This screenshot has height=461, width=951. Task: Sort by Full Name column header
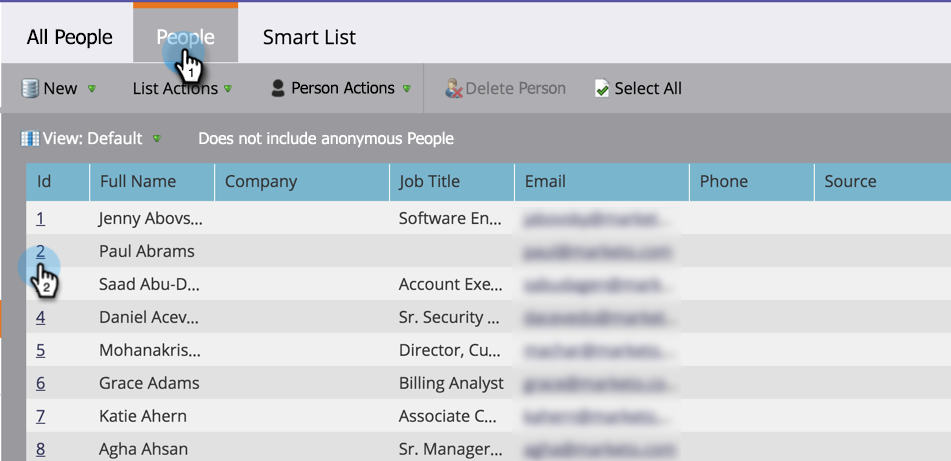[138, 182]
